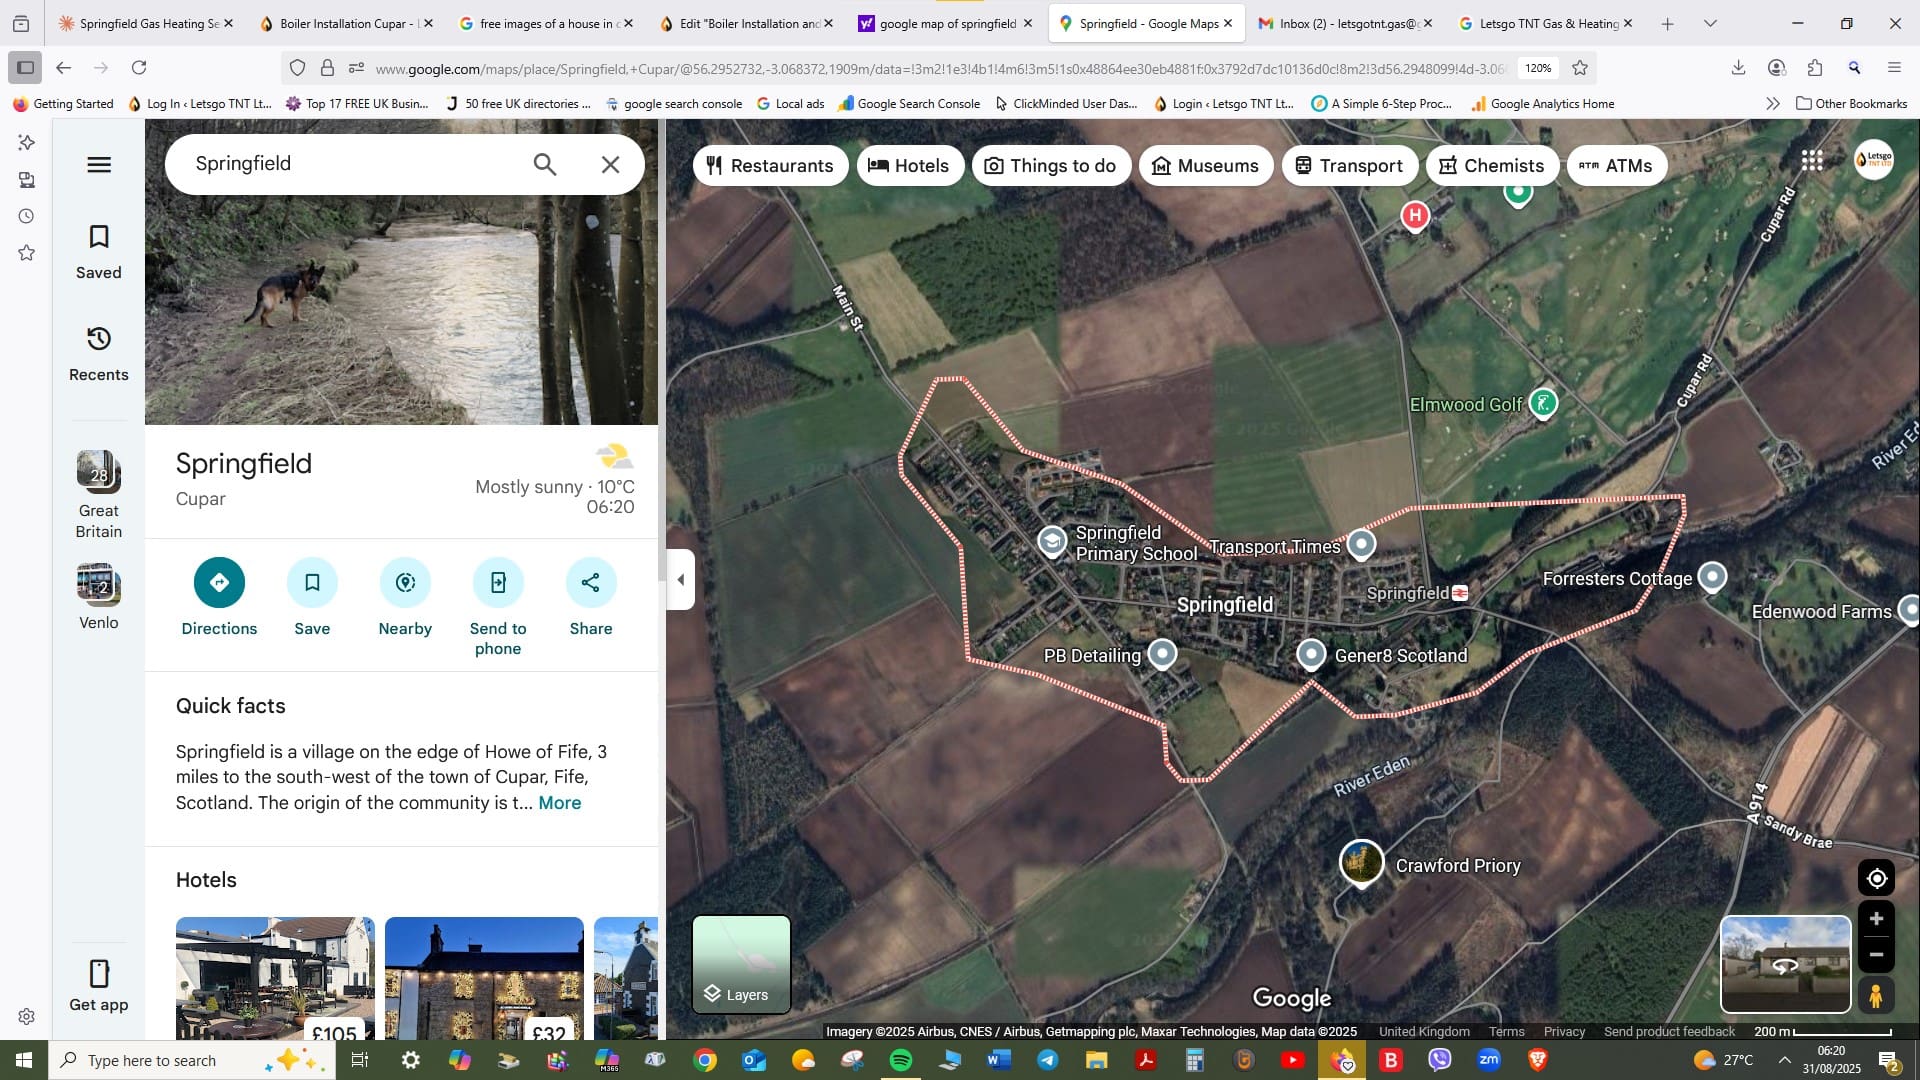1920x1080 pixels.
Task: Select the ATMs chip
Action: pos(1616,166)
